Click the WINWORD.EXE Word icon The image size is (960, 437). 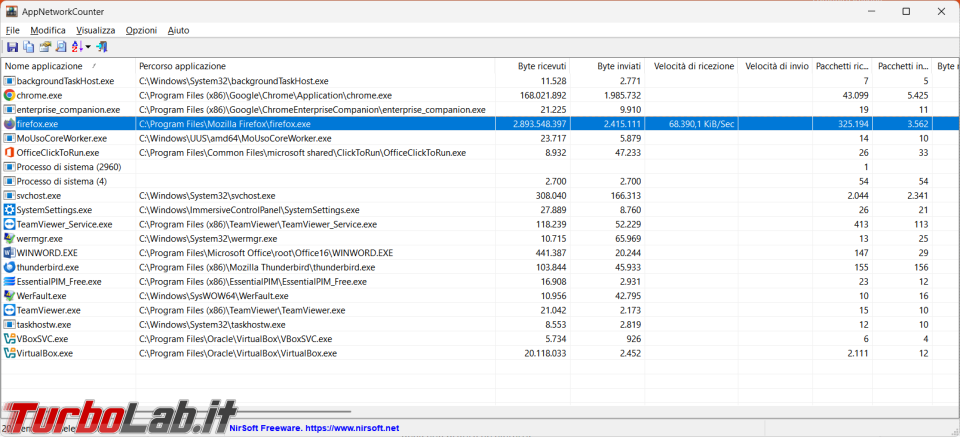(x=9, y=253)
